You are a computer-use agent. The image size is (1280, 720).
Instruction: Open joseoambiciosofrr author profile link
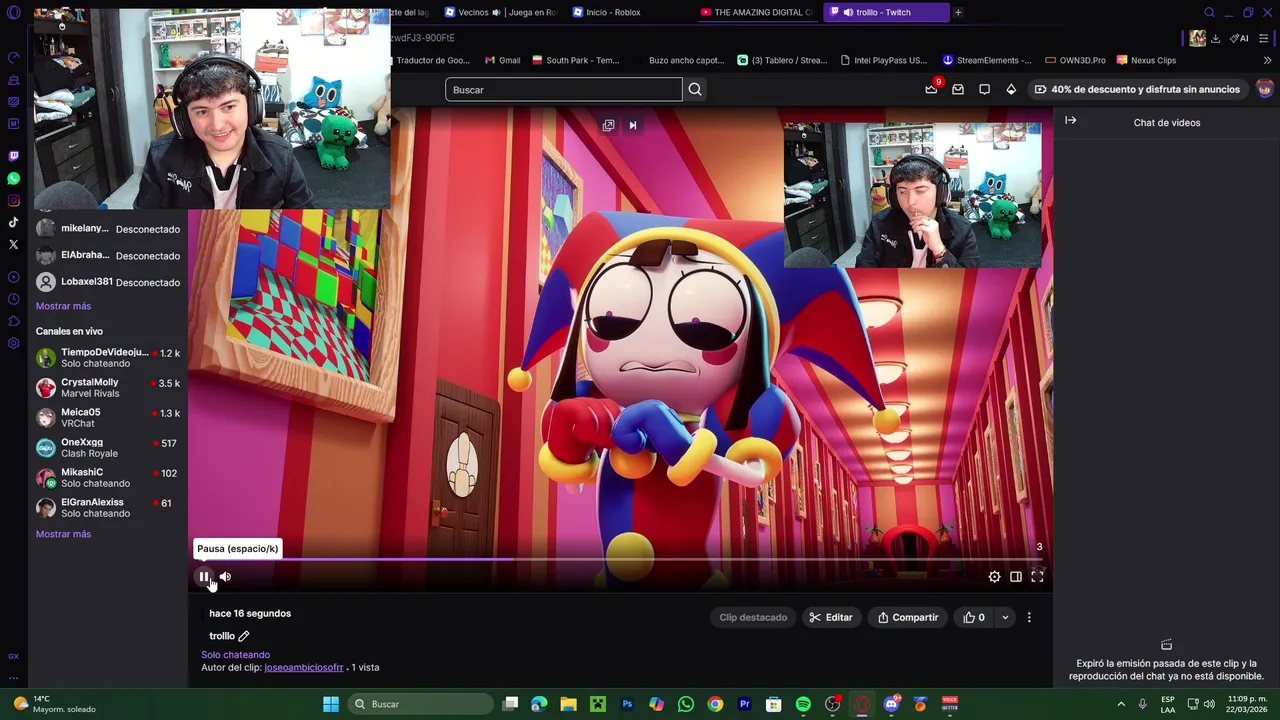(304, 667)
